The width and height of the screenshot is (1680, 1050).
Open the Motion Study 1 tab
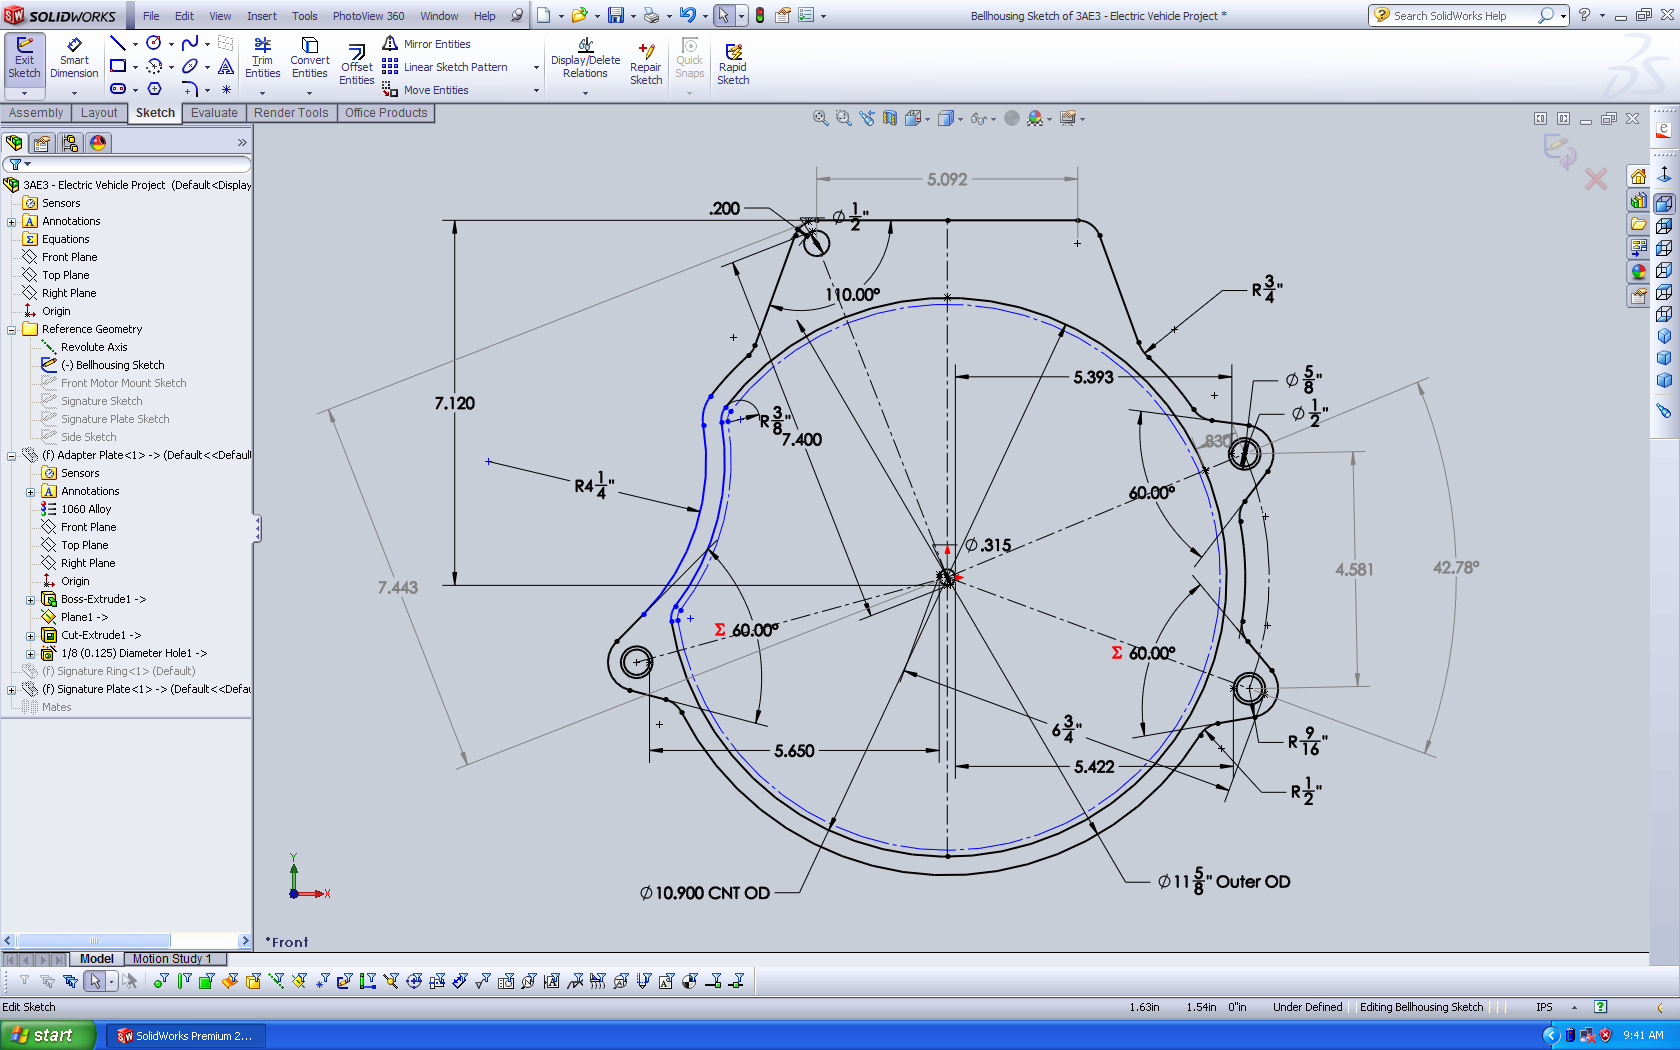(172, 959)
